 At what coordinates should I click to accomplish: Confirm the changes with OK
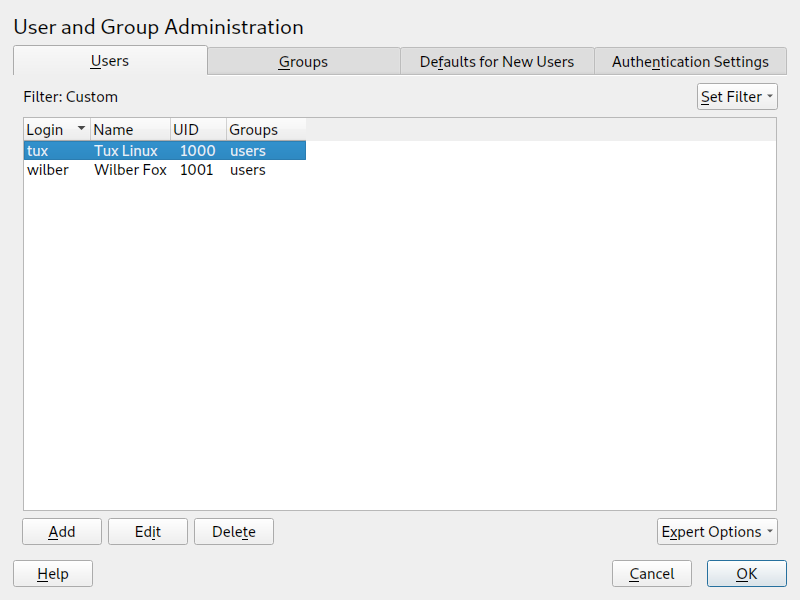pyautogui.click(x=747, y=574)
